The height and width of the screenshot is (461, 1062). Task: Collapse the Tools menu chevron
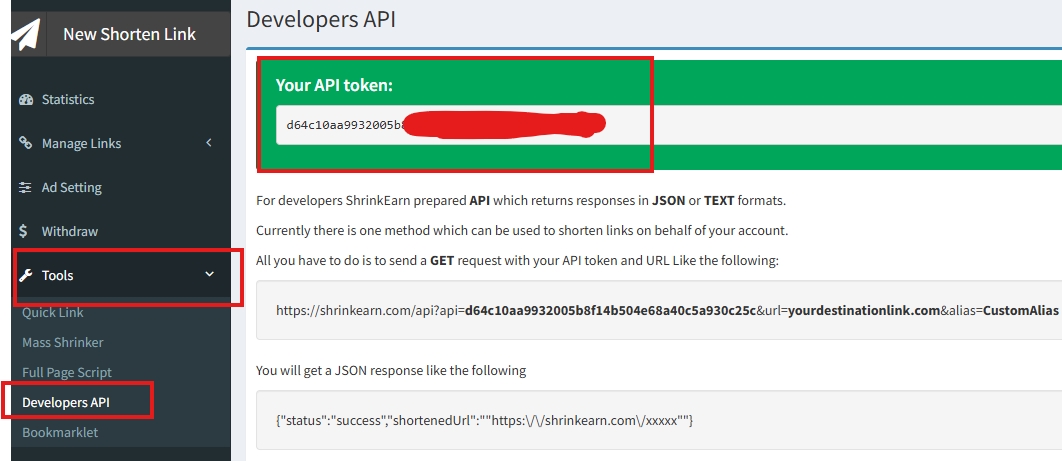pos(209,275)
